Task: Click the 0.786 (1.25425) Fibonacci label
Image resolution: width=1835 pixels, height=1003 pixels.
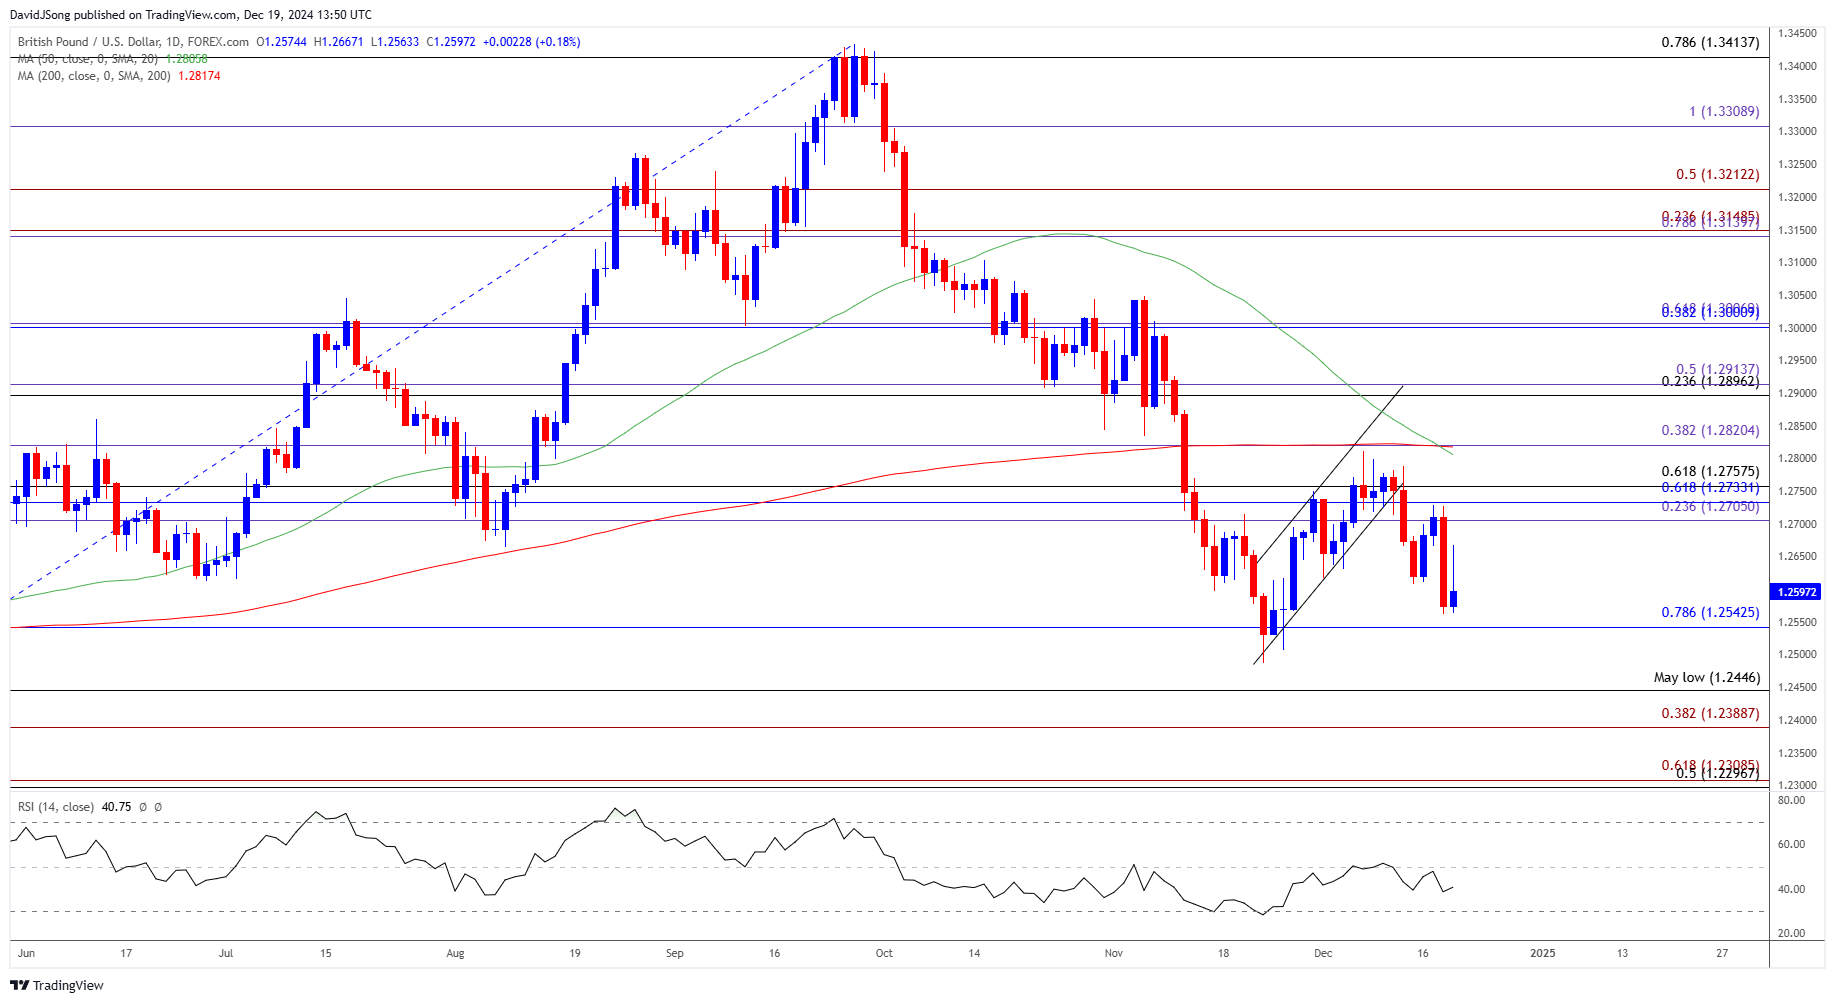Action: coord(1710,612)
